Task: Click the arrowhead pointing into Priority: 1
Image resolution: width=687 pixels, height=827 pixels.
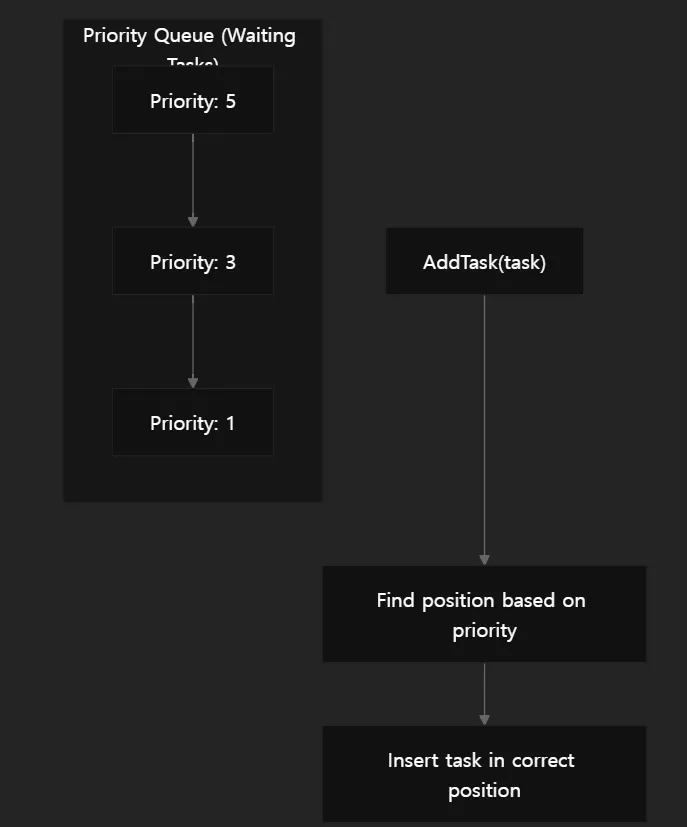Action: (x=193, y=382)
